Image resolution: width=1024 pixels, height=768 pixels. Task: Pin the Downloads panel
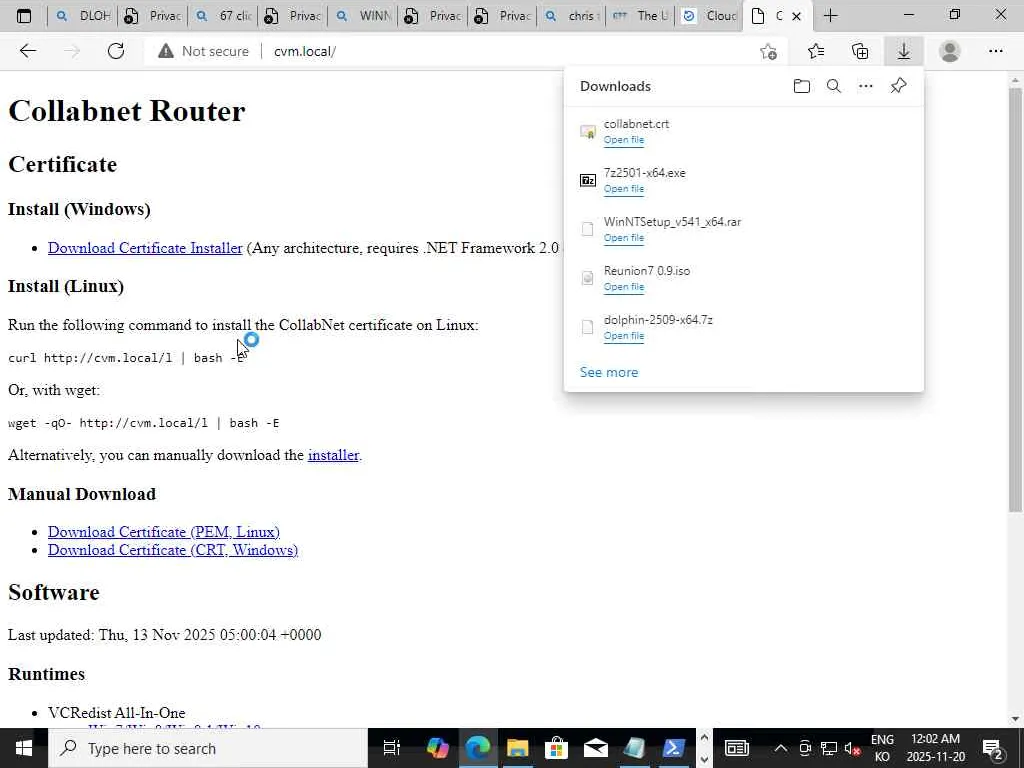[899, 86]
